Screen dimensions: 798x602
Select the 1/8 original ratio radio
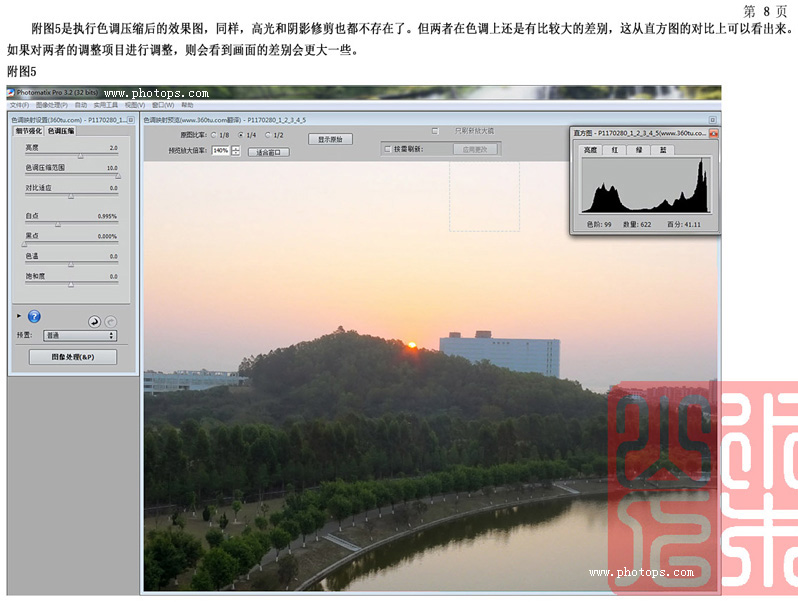pos(214,135)
